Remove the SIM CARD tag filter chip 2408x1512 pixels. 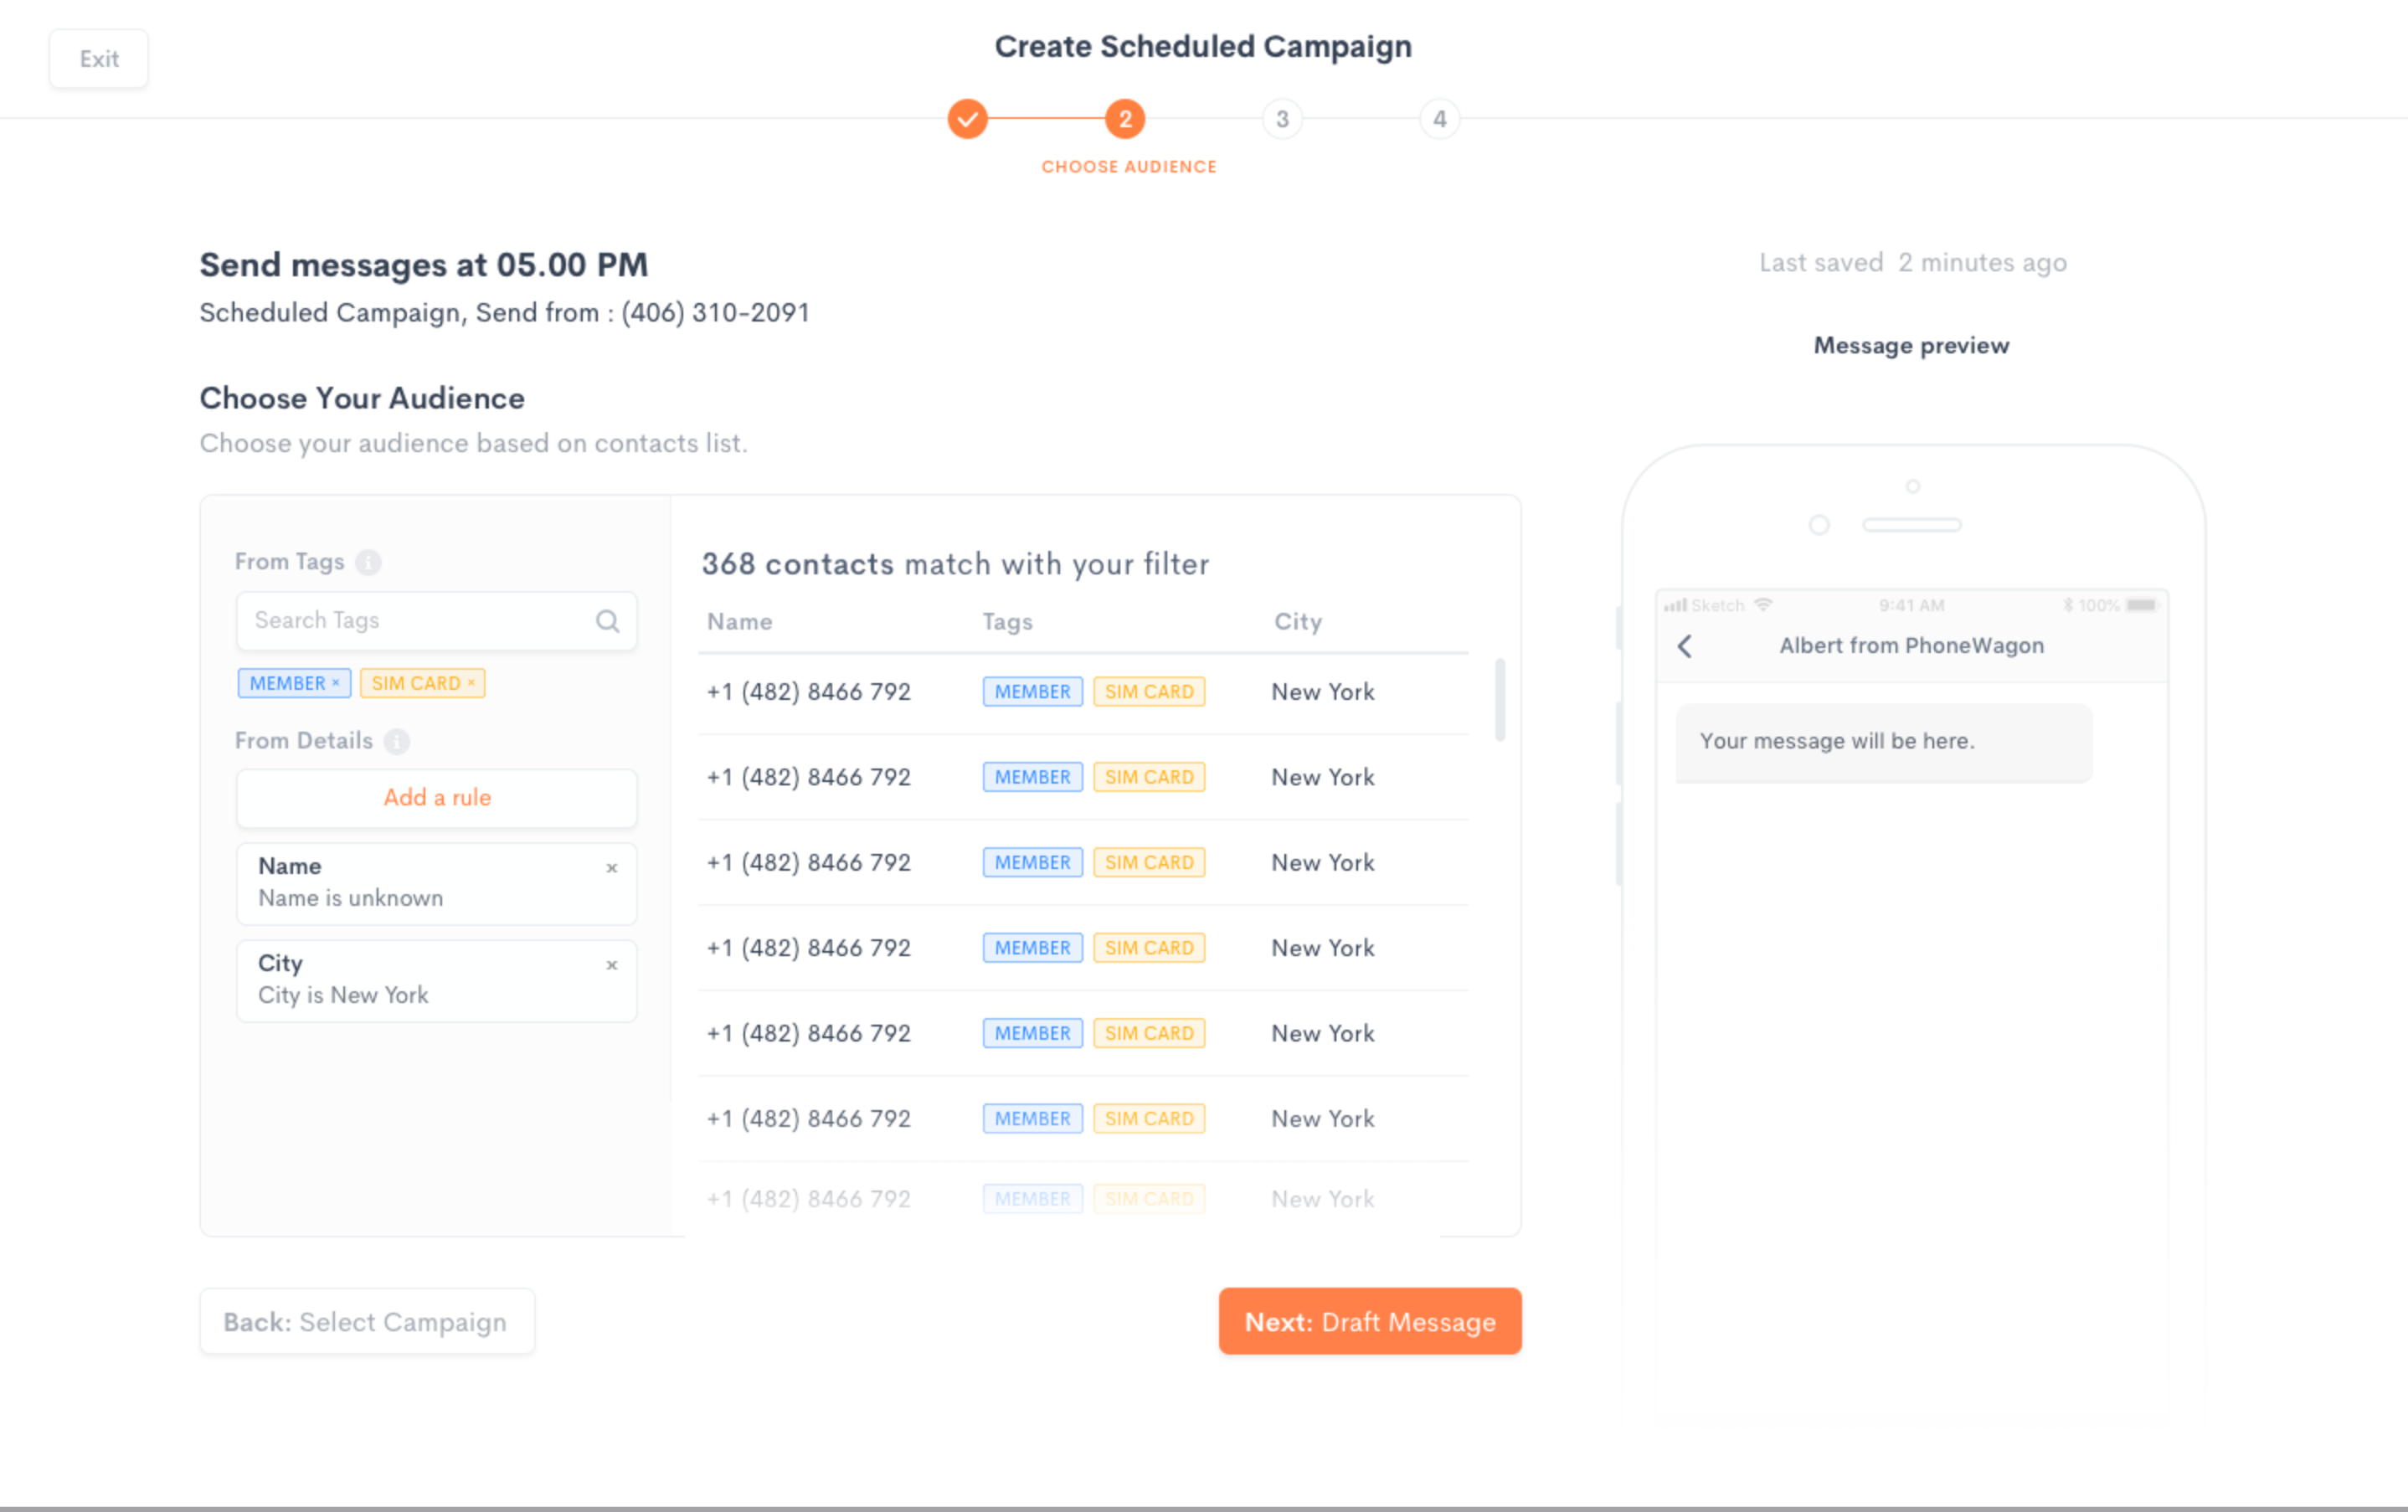click(472, 683)
